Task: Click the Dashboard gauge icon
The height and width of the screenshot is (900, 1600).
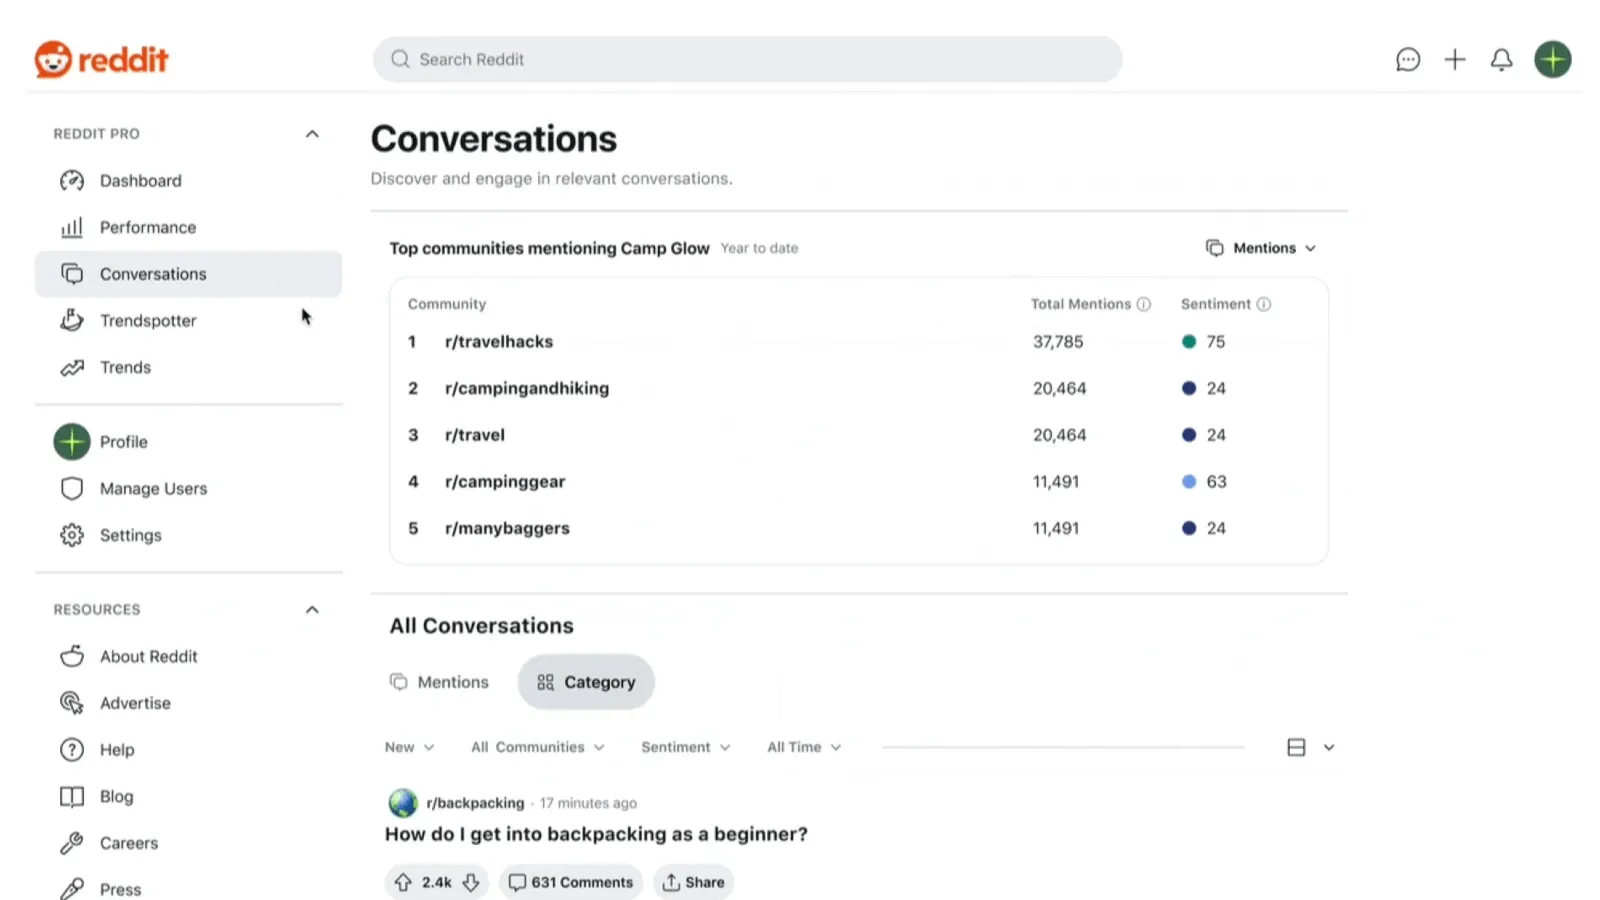Action: coord(72,181)
